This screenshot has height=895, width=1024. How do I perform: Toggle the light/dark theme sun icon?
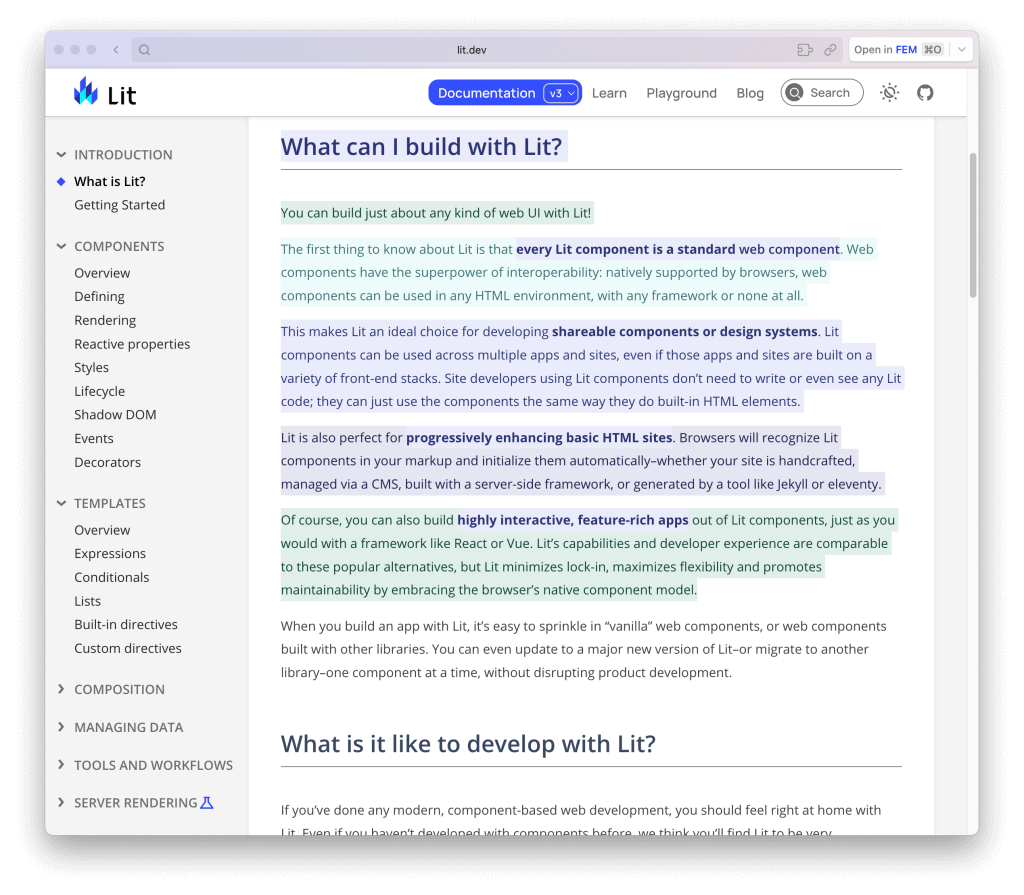tap(889, 93)
